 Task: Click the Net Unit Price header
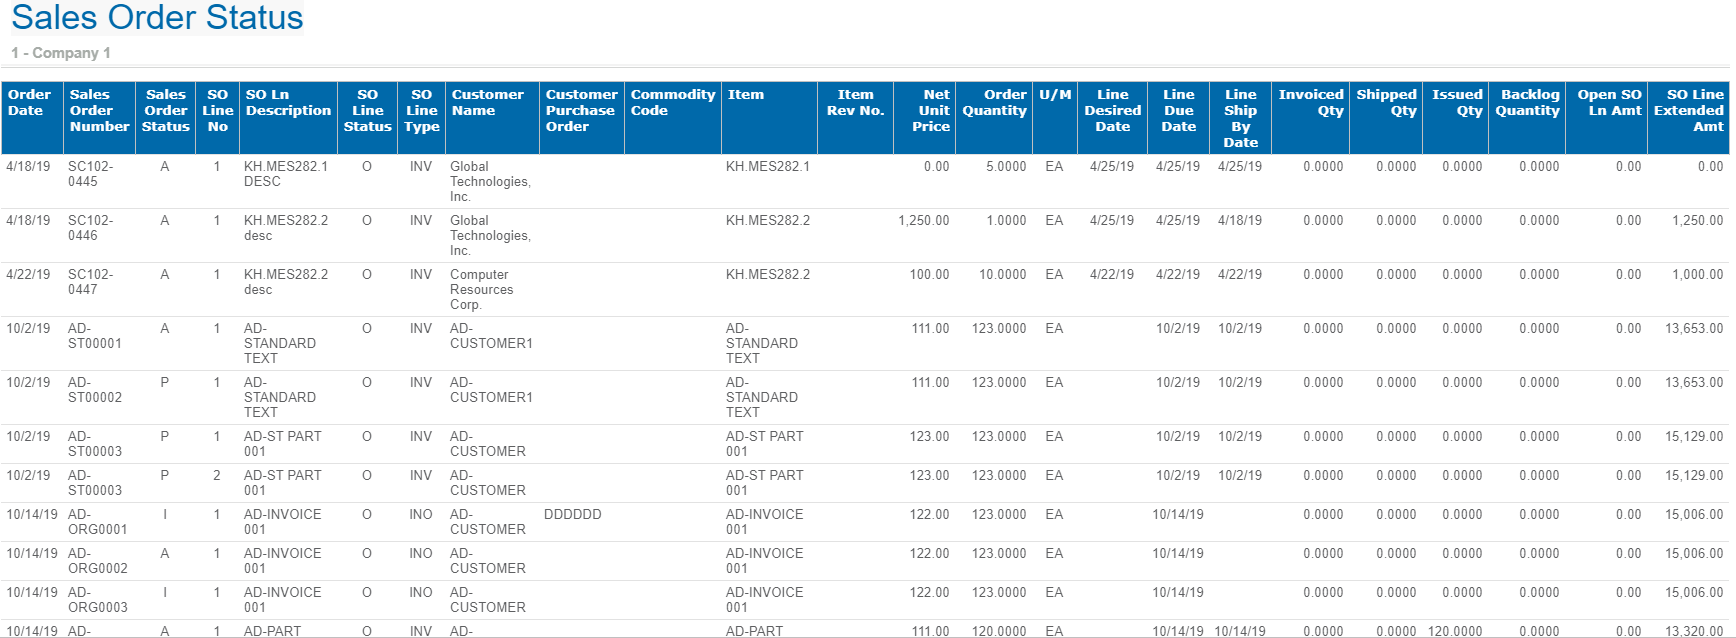(931, 111)
